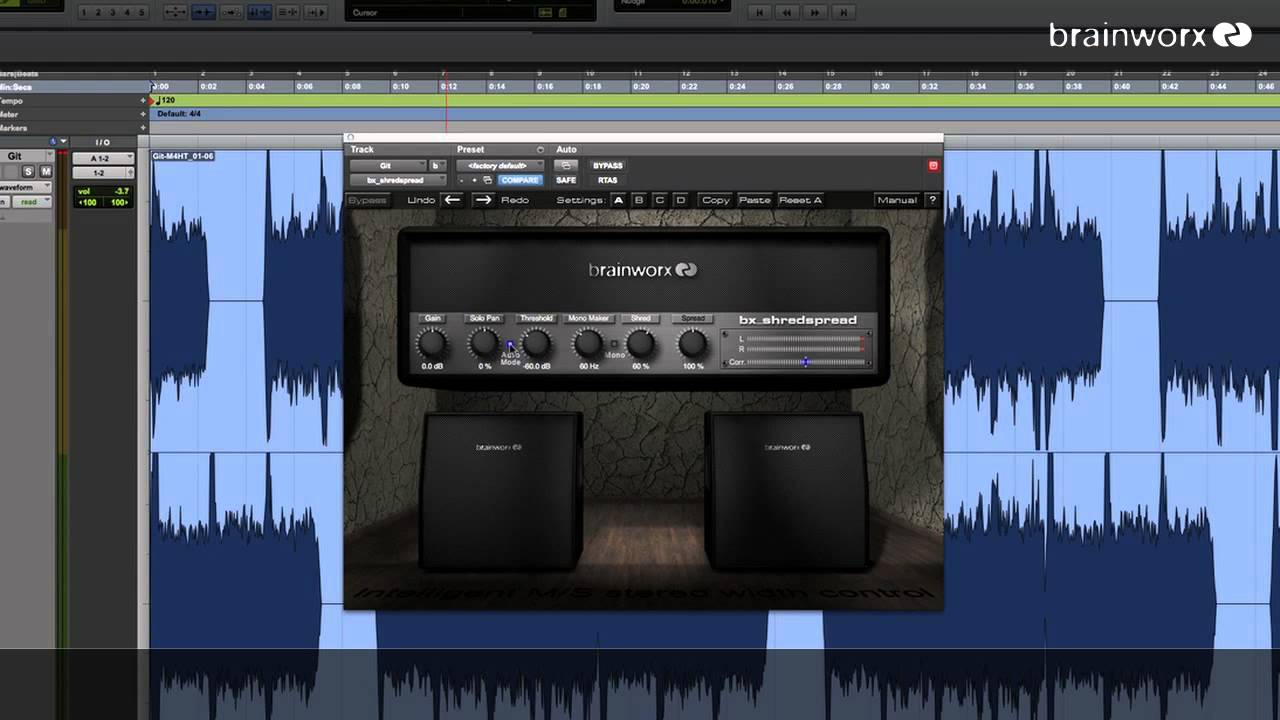Click the settings copy icon beside COMPARE

[488, 180]
